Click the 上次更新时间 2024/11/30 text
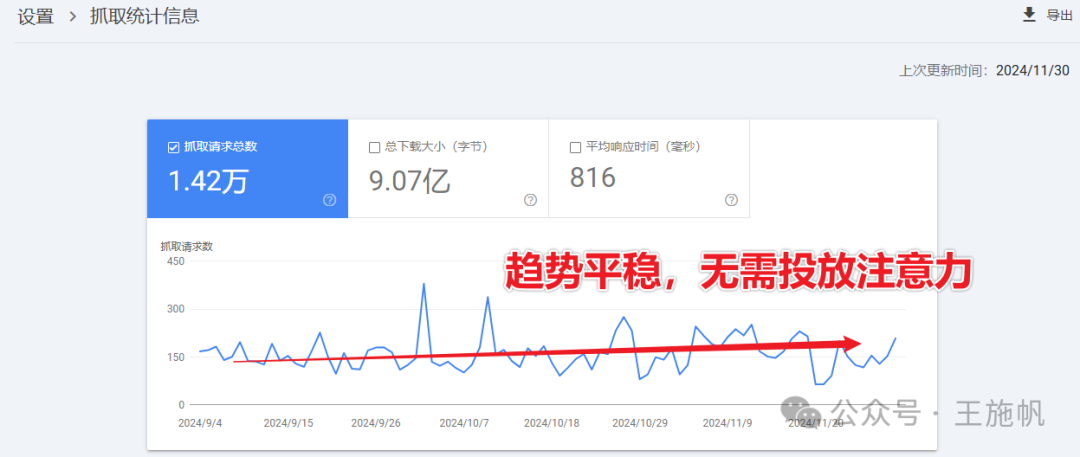This screenshot has height=457, width=1080. (984, 71)
